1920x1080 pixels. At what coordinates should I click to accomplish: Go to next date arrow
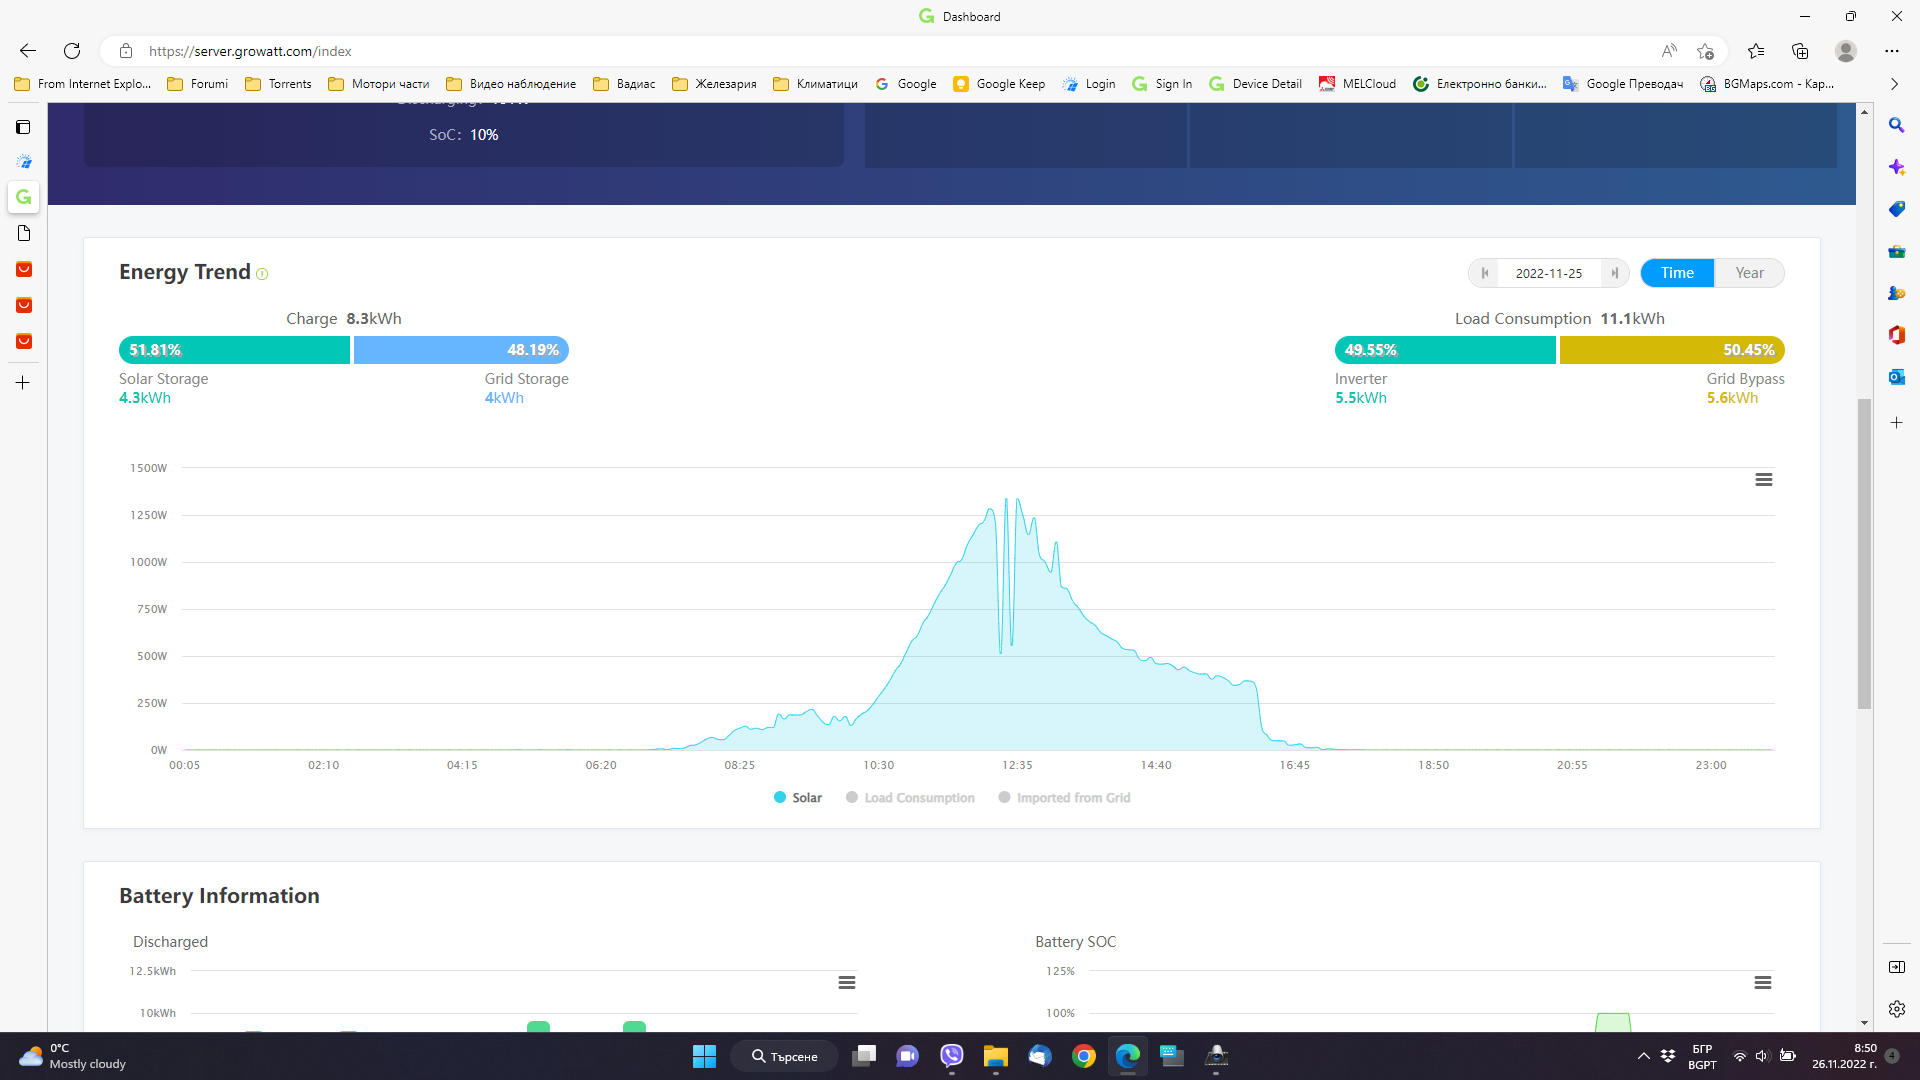(1614, 273)
